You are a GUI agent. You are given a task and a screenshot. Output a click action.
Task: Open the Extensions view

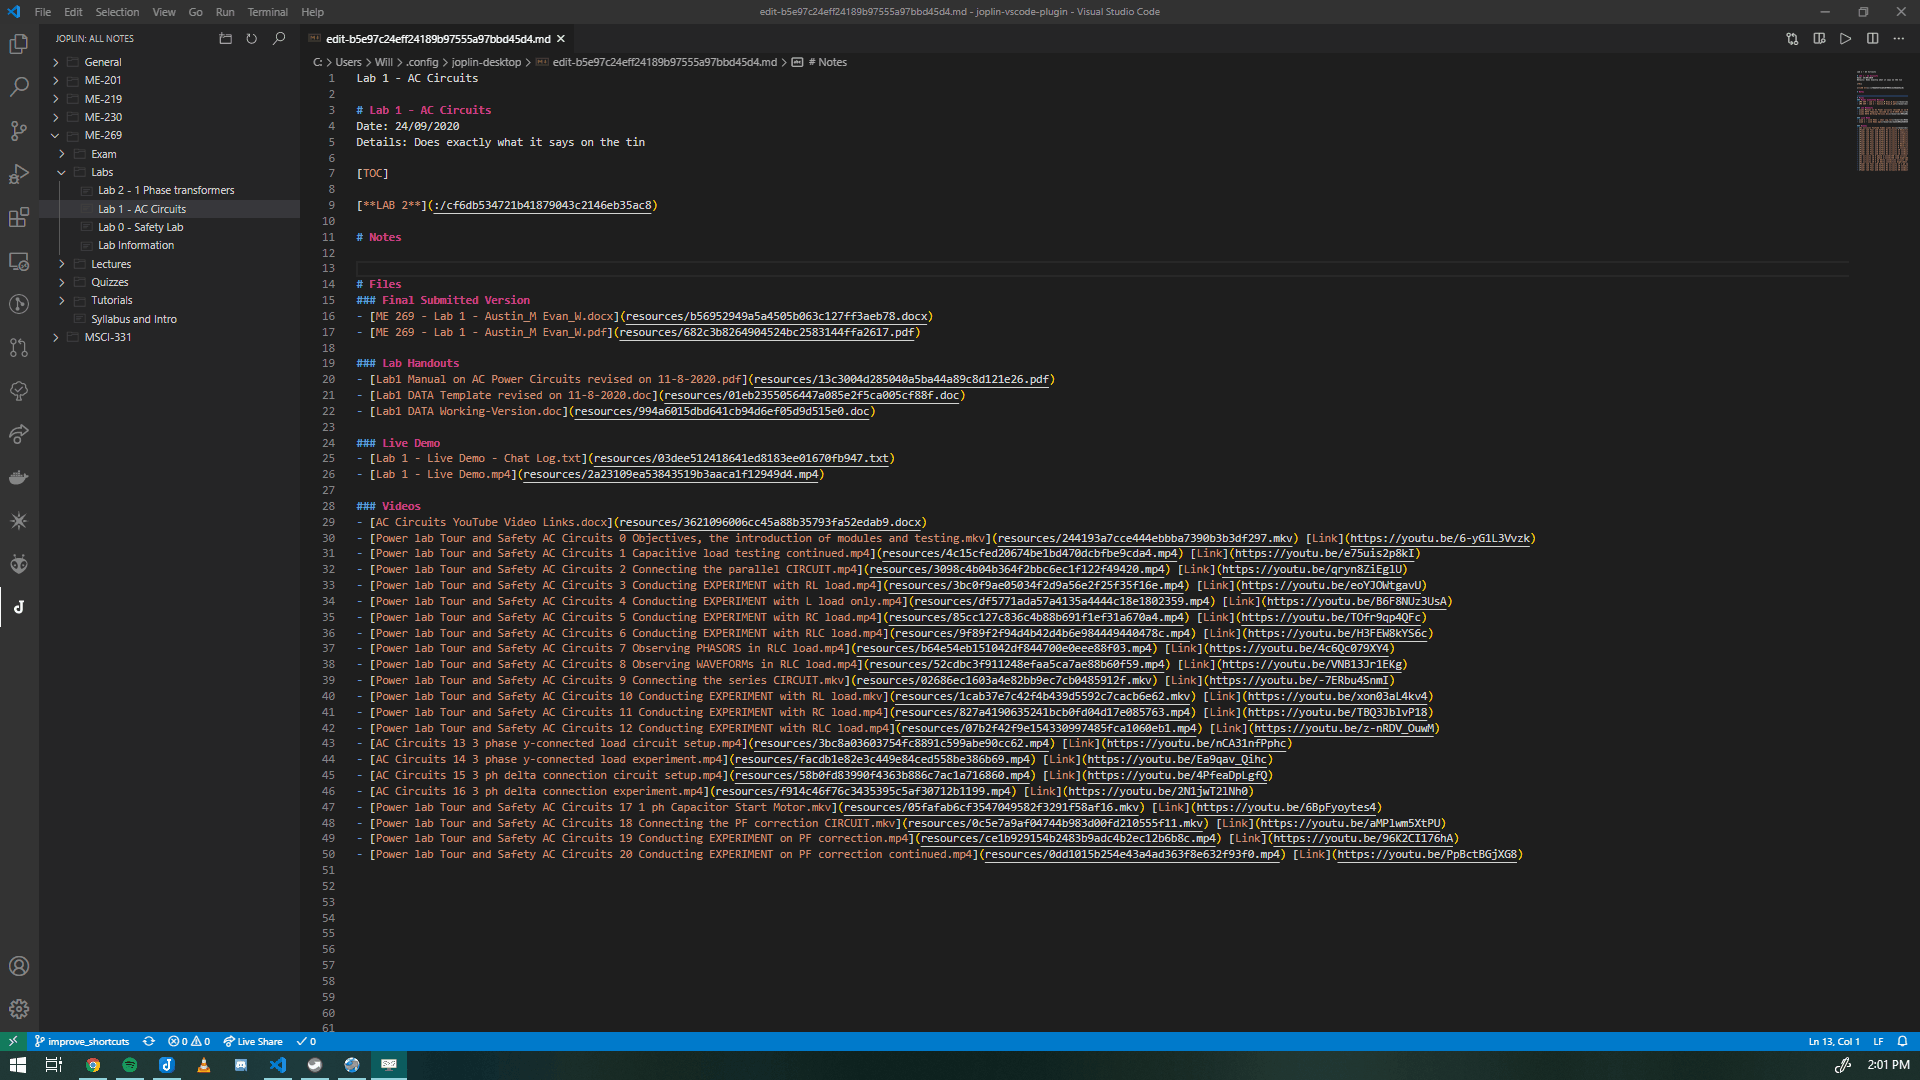(20, 217)
